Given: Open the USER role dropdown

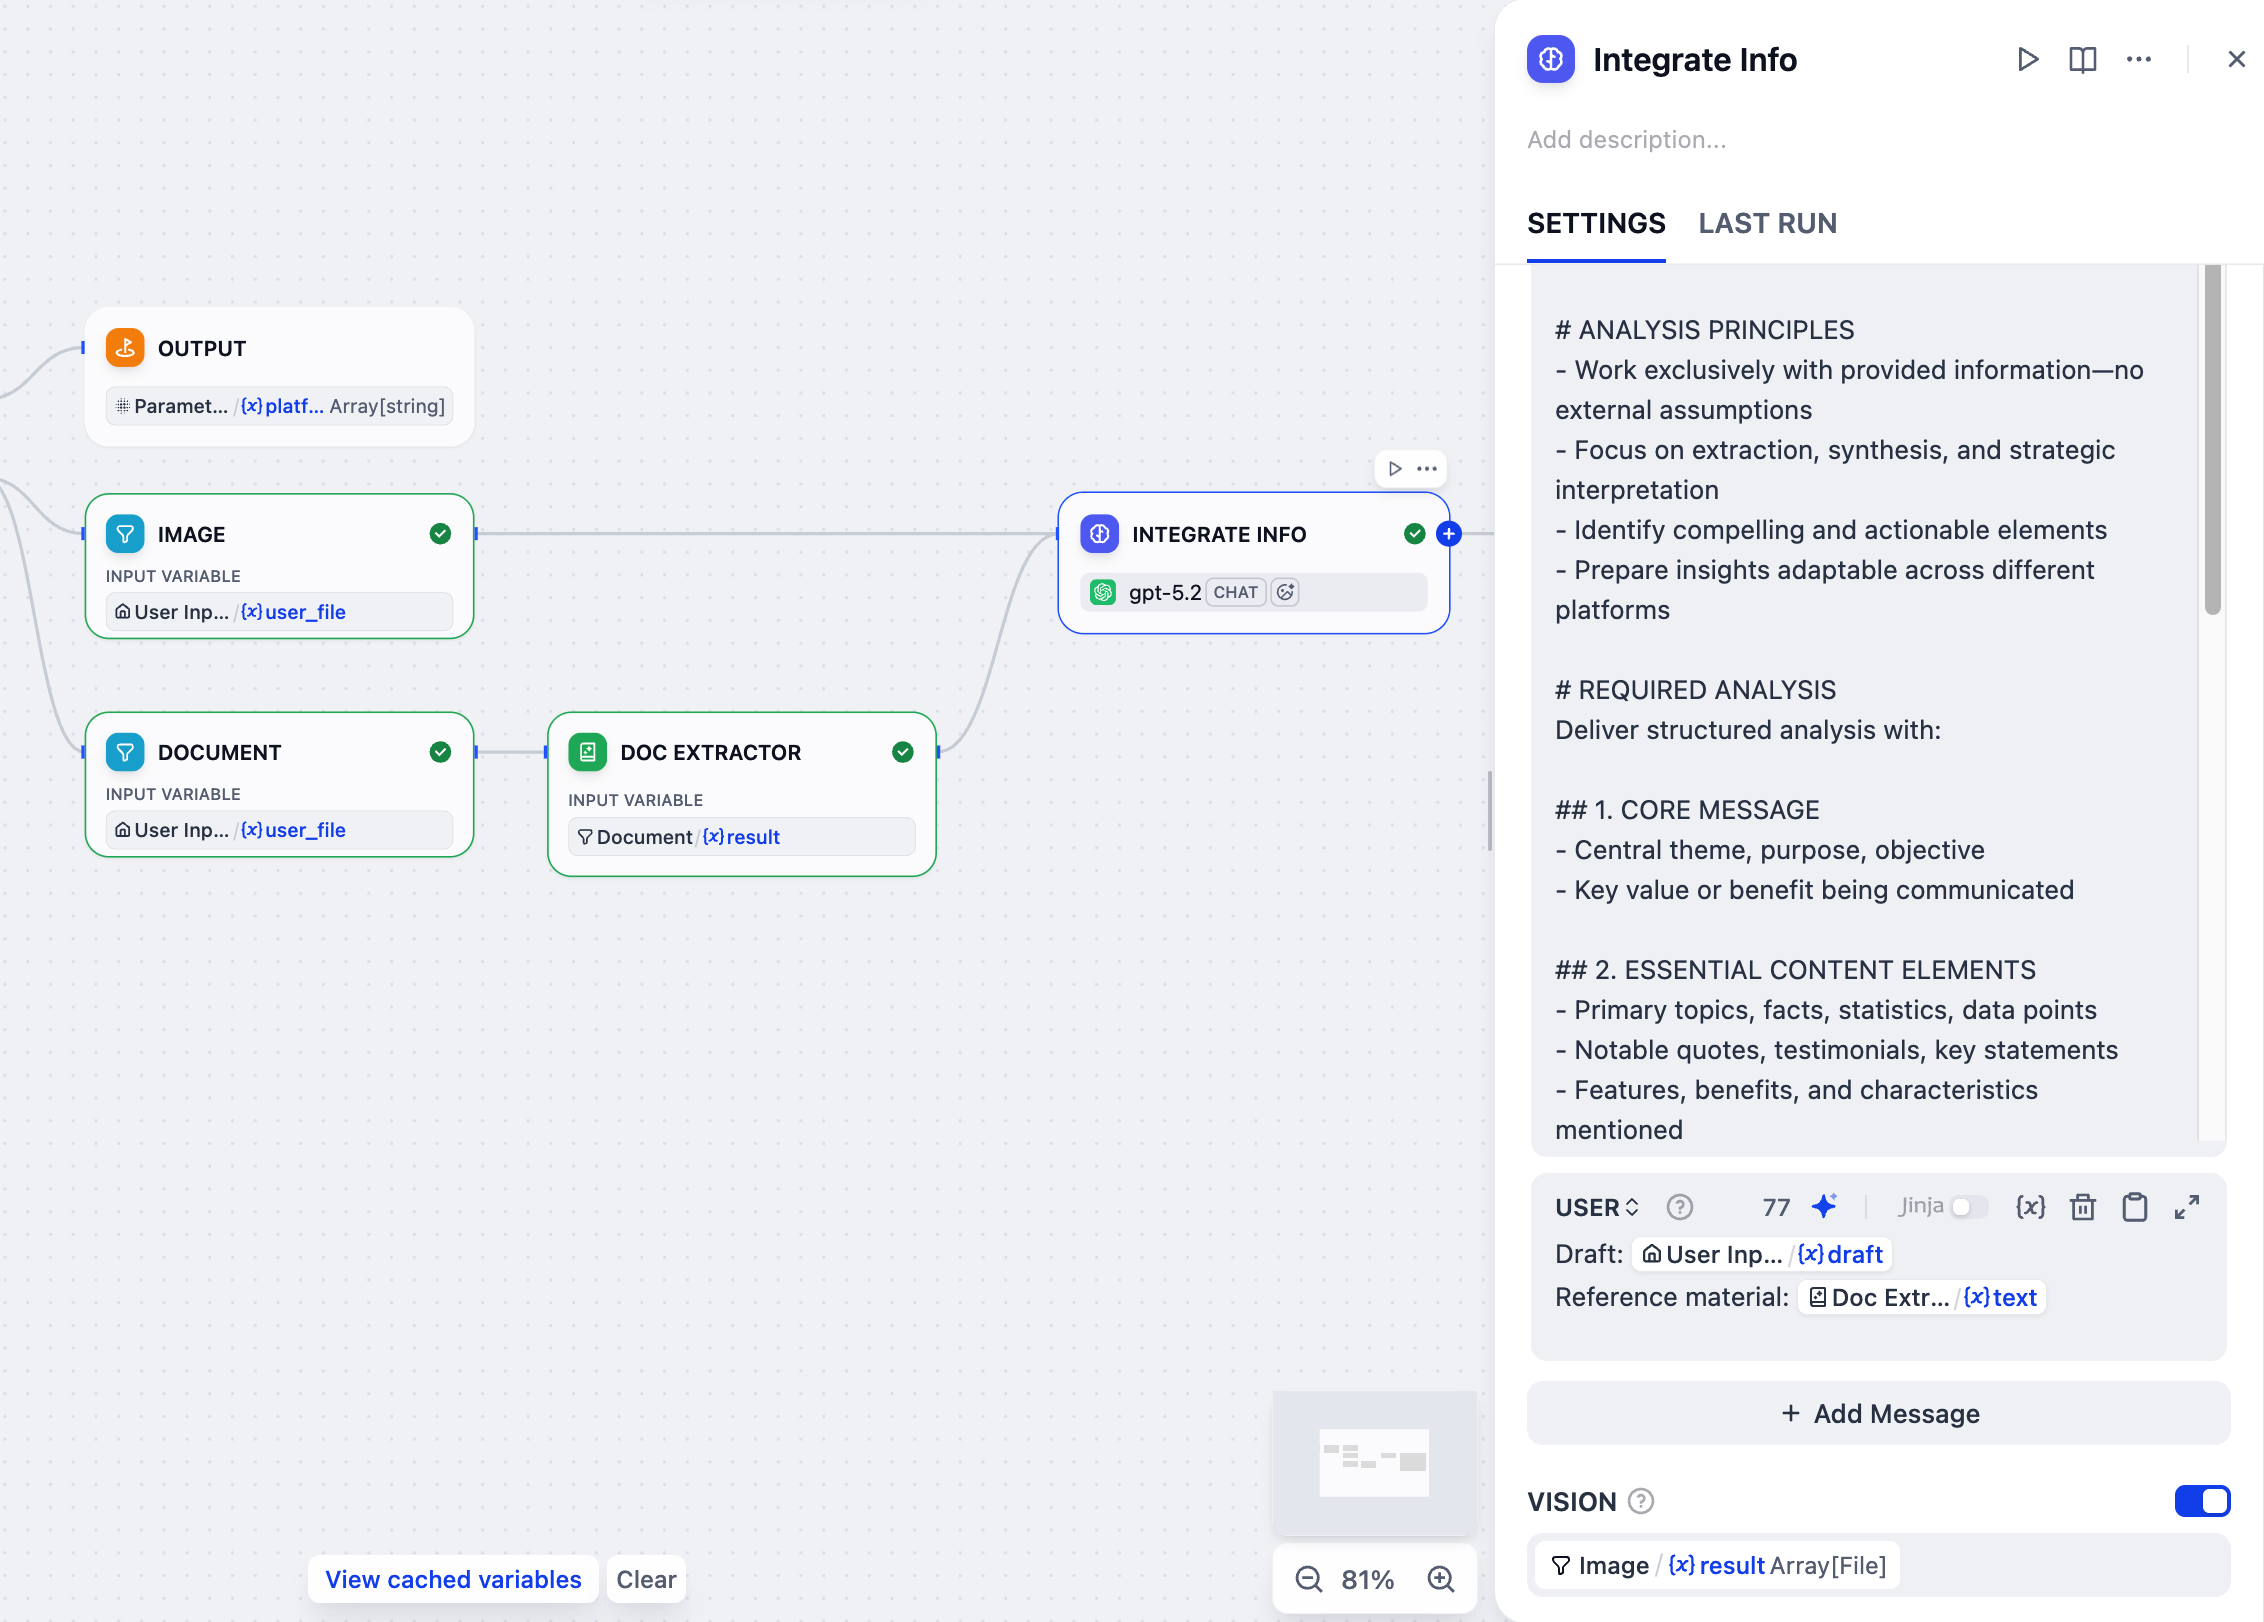Looking at the screenshot, I should point(1597,1207).
